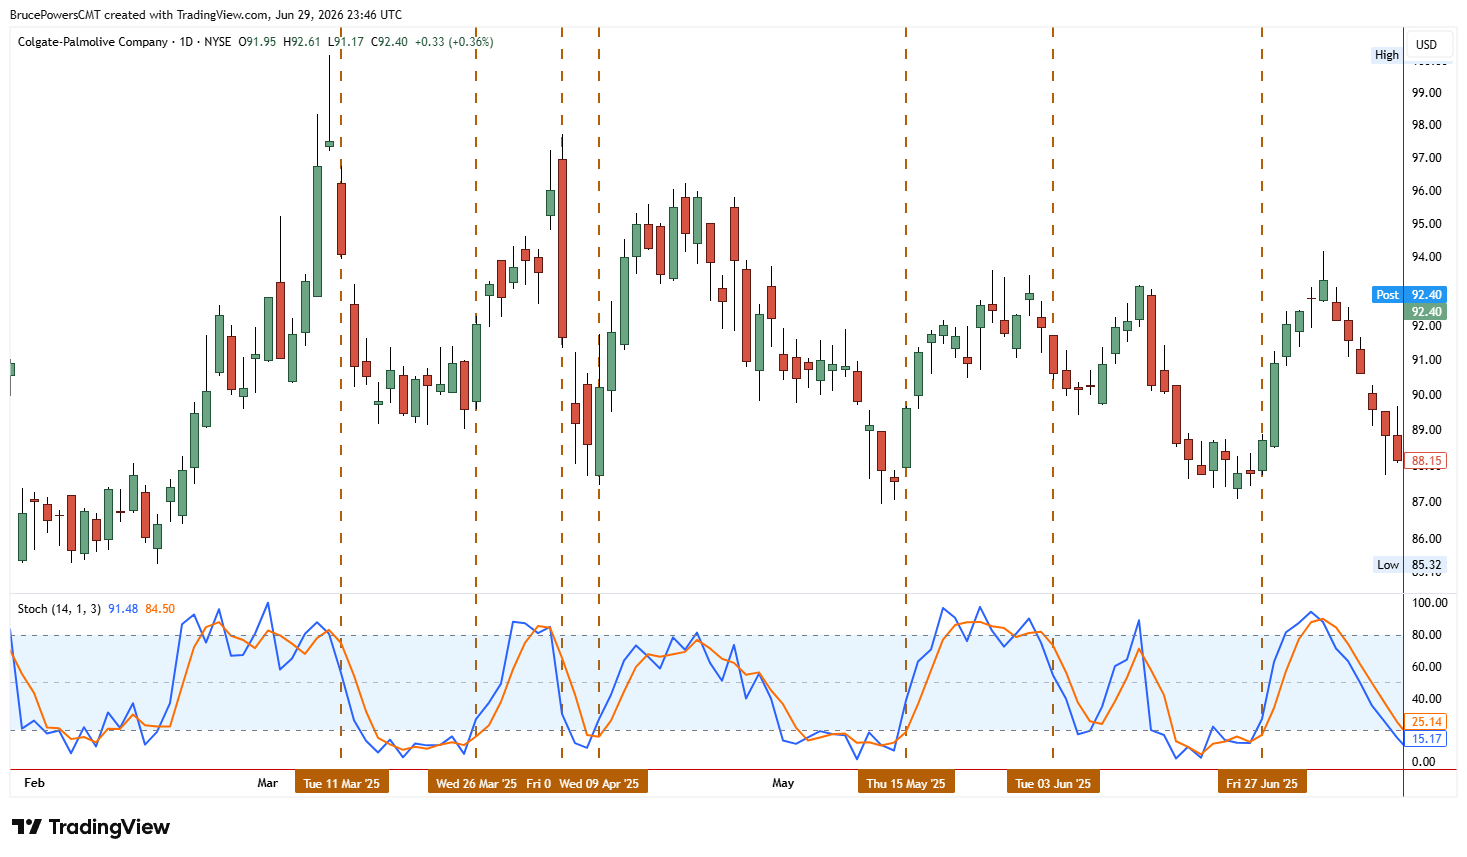
Task: Click the high value H92.61
Action: [x=302, y=42]
